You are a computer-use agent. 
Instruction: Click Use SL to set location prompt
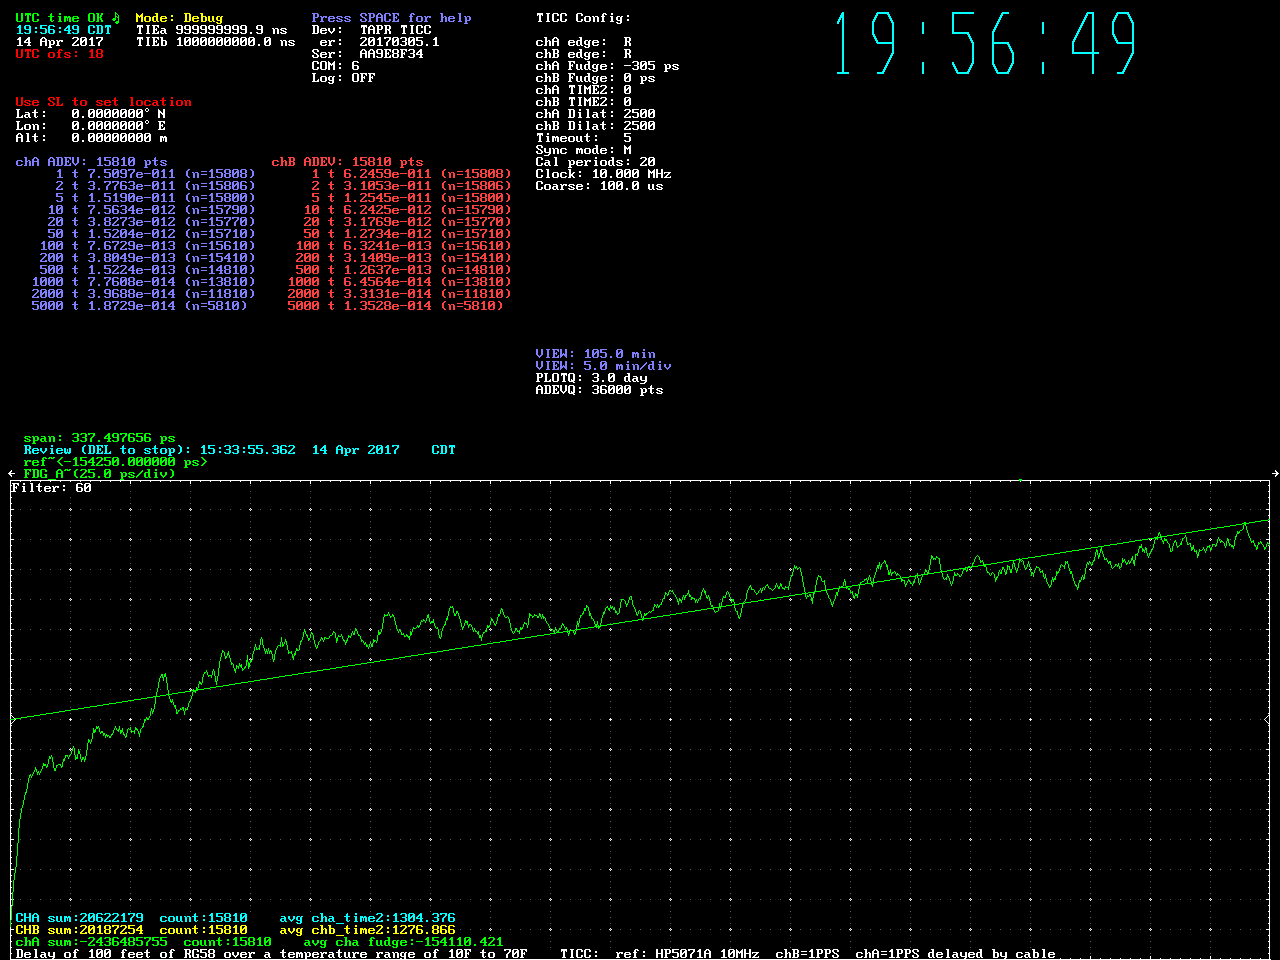[x=103, y=102]
